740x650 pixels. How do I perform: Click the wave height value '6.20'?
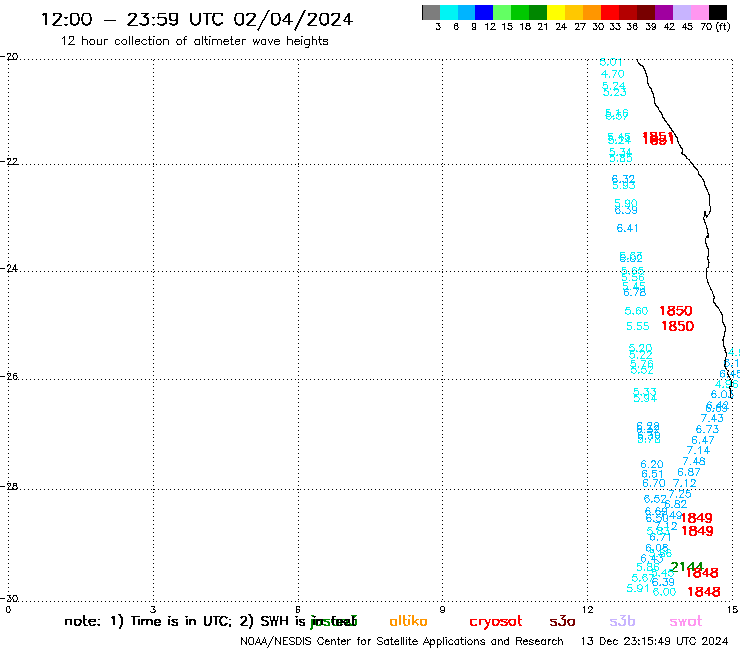pos(652,464)
